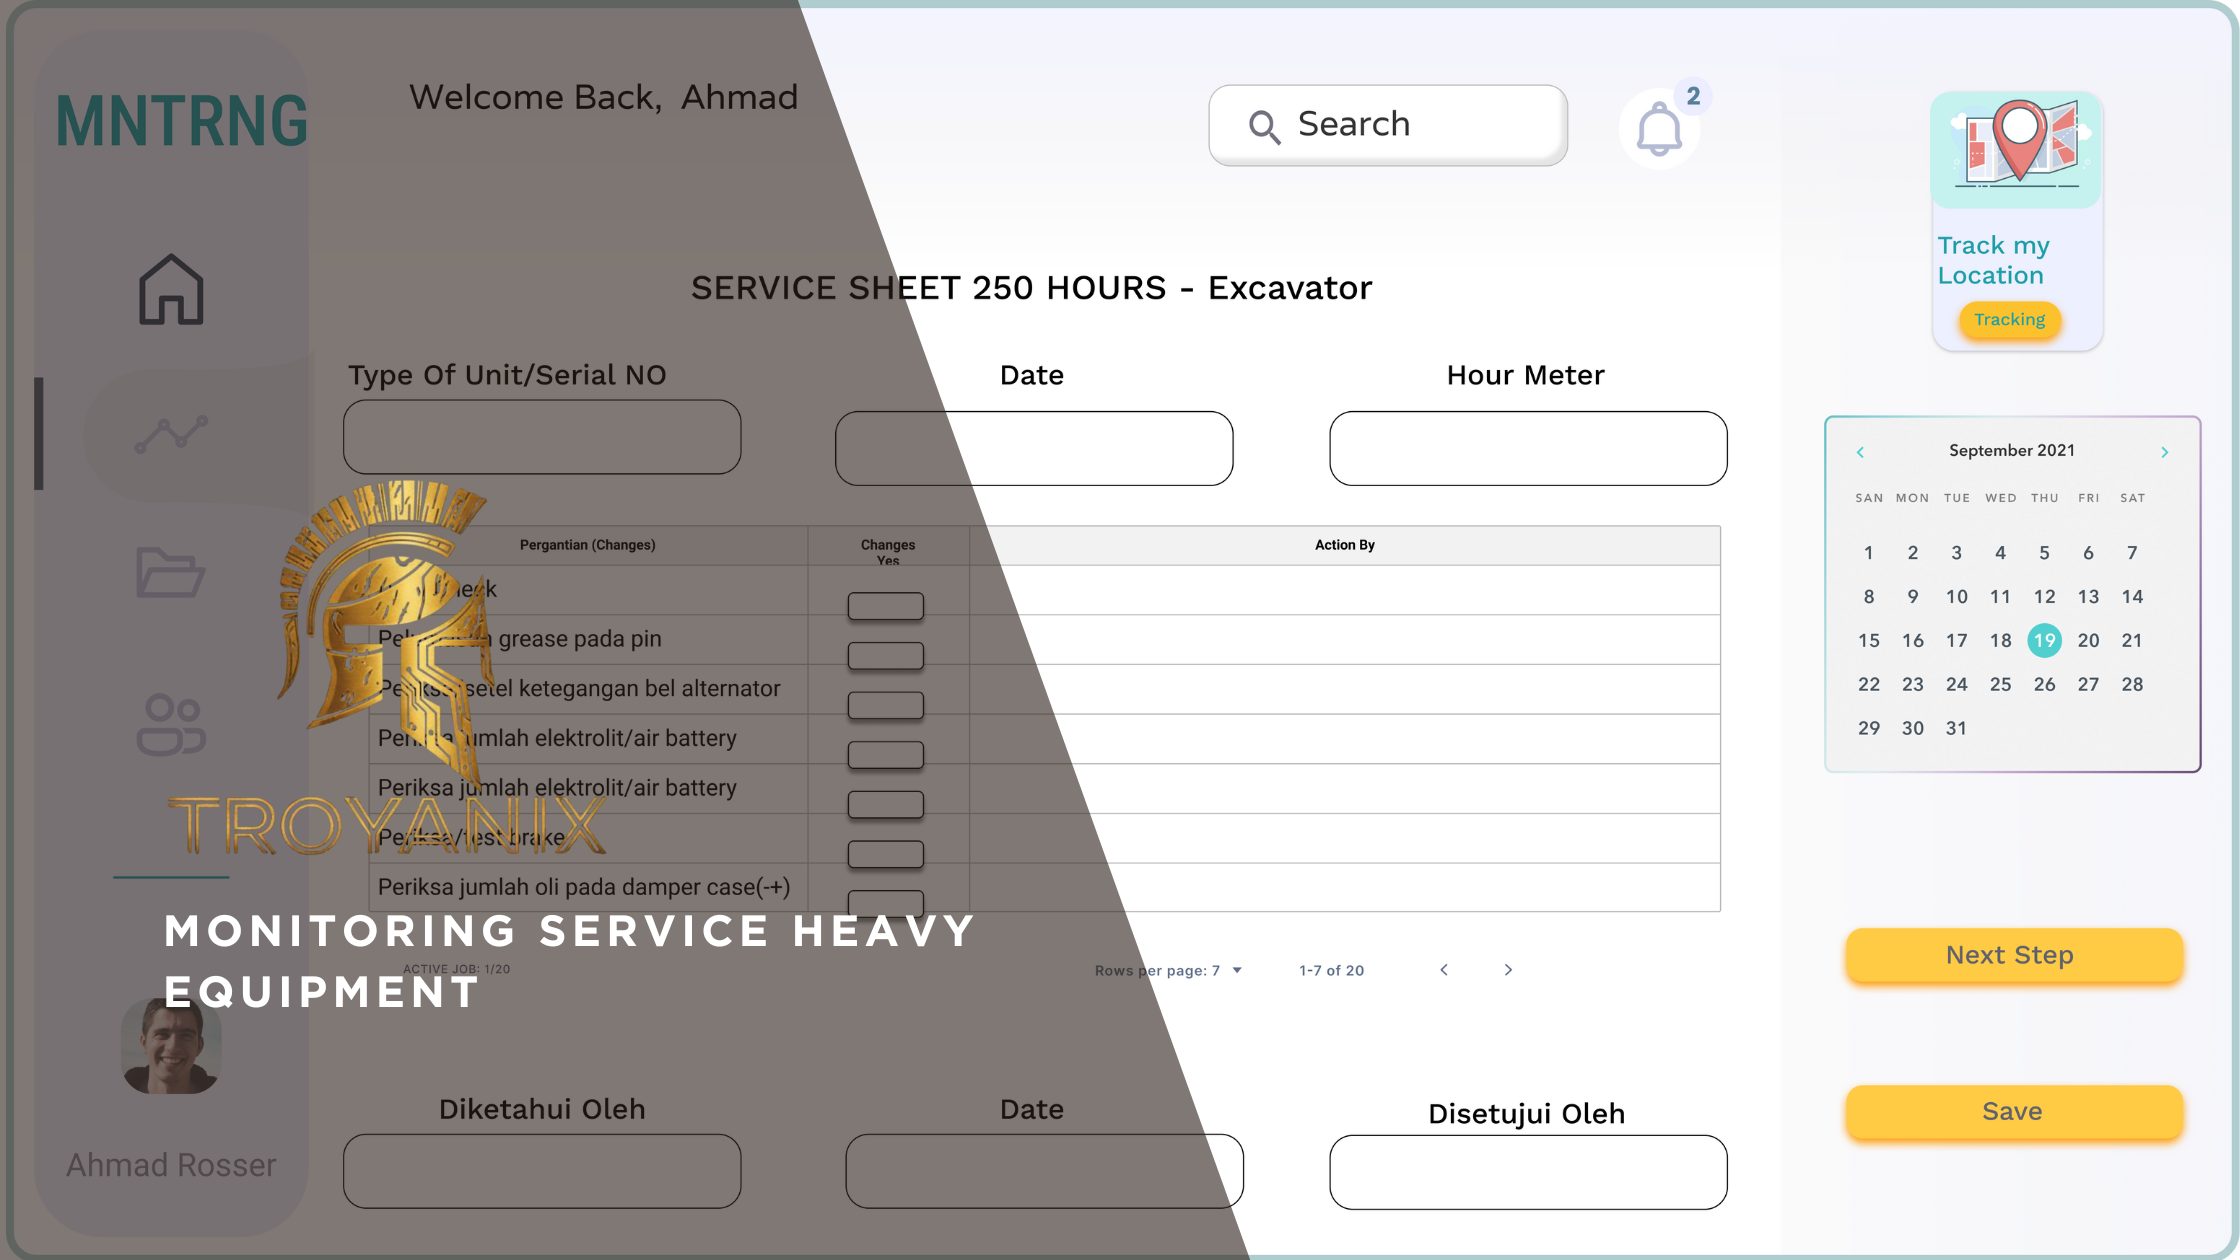Viewport: 2240px width, 1260px height.
Task: Click Ahmad Rosser profile avatar
Action: click(x=171, y=1047)
